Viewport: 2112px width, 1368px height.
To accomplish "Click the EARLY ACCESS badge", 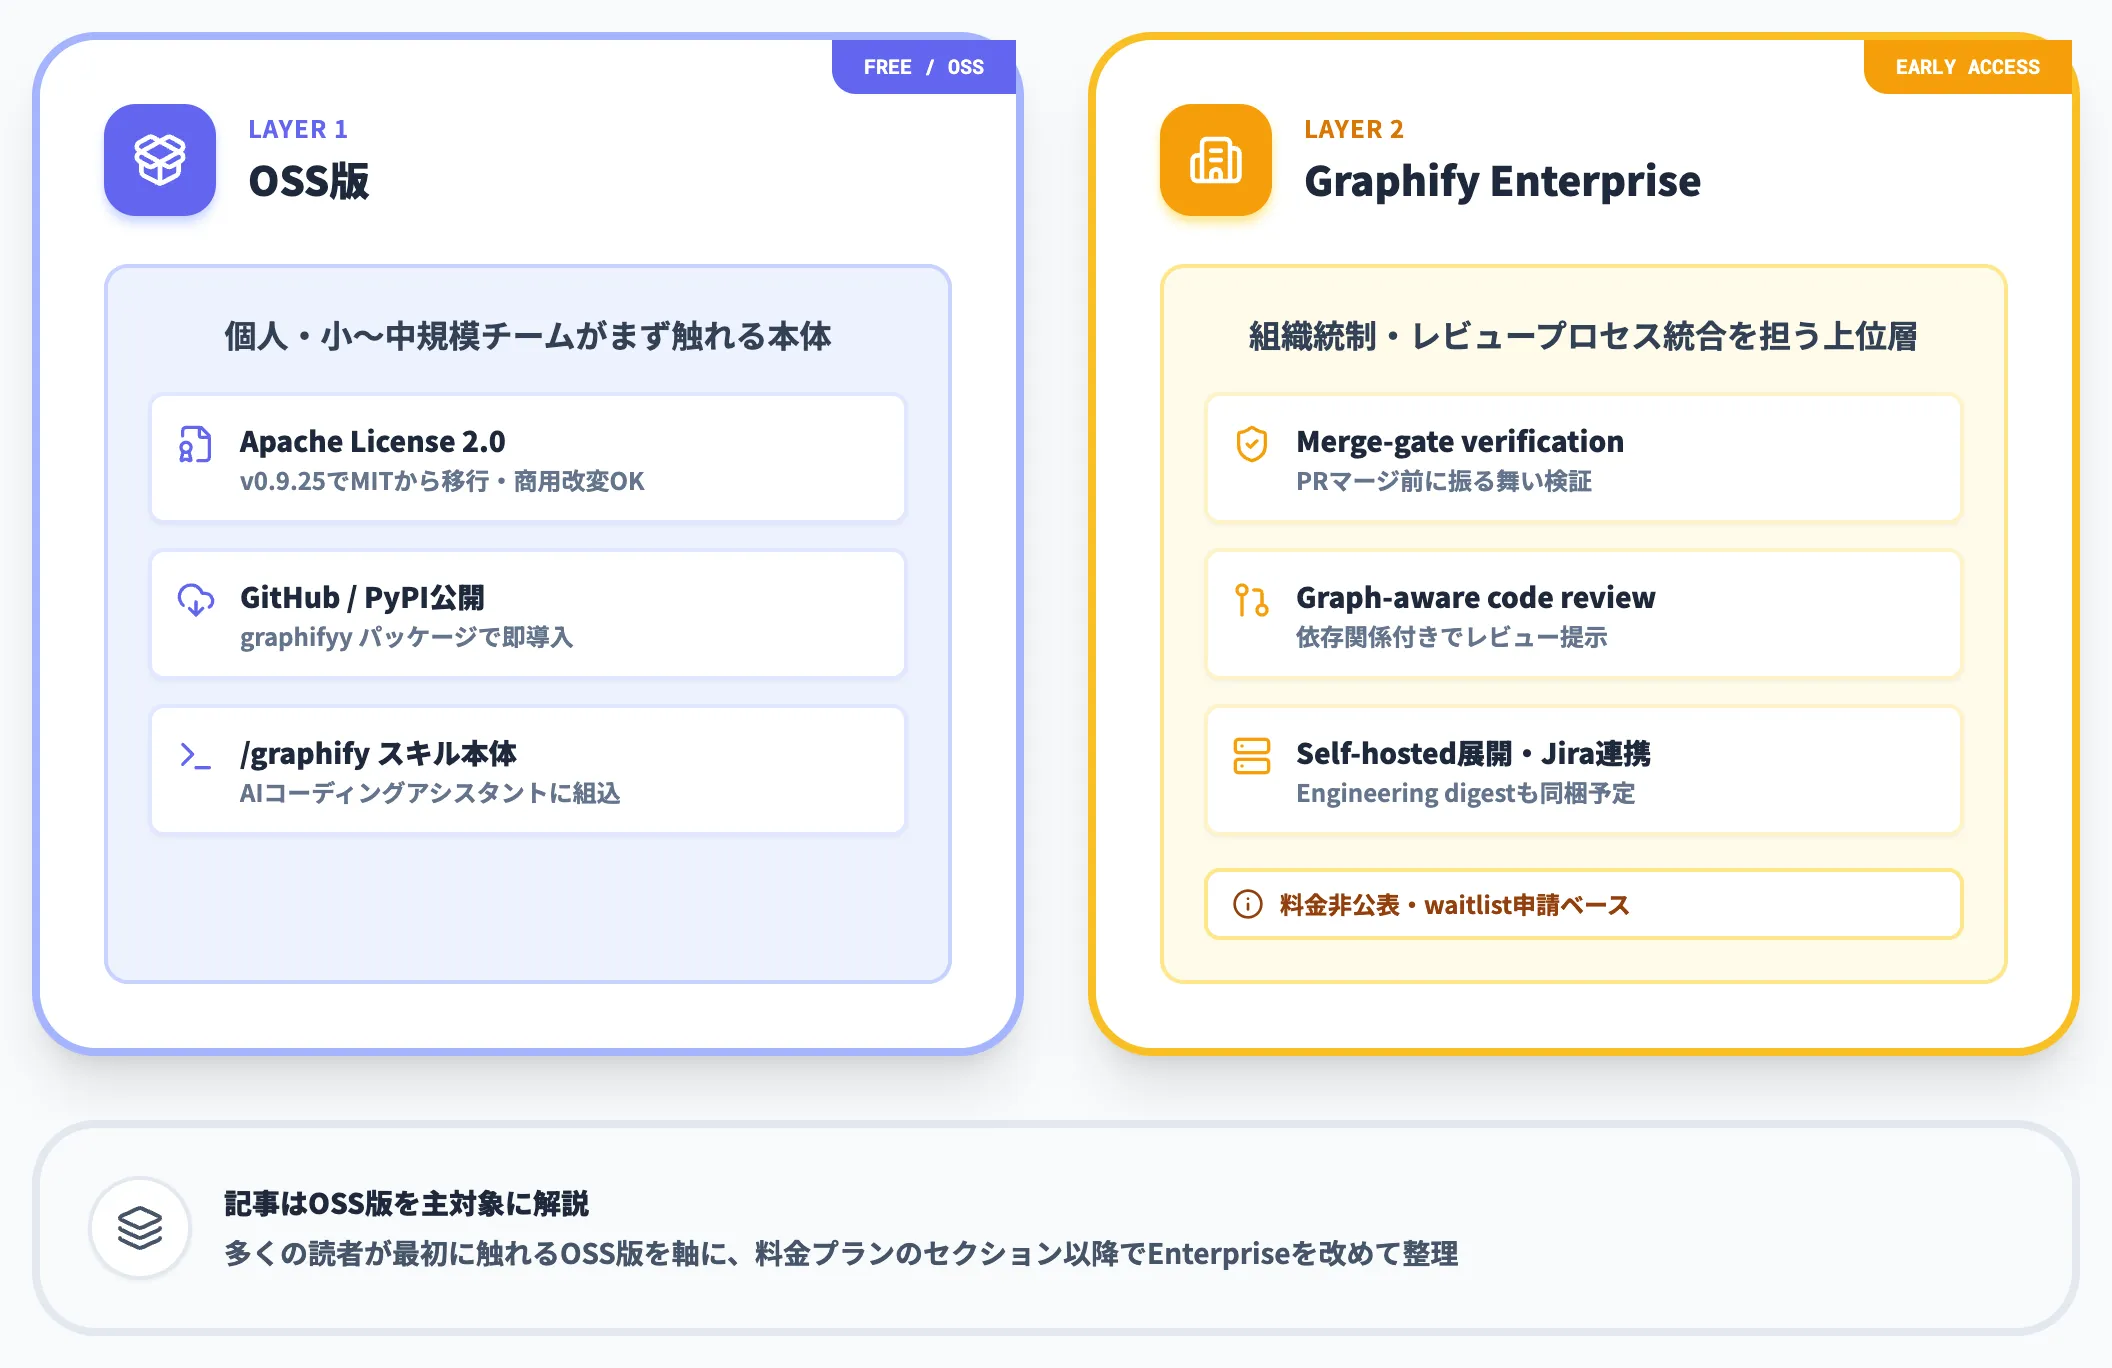I will click(x=1968, y=67).
